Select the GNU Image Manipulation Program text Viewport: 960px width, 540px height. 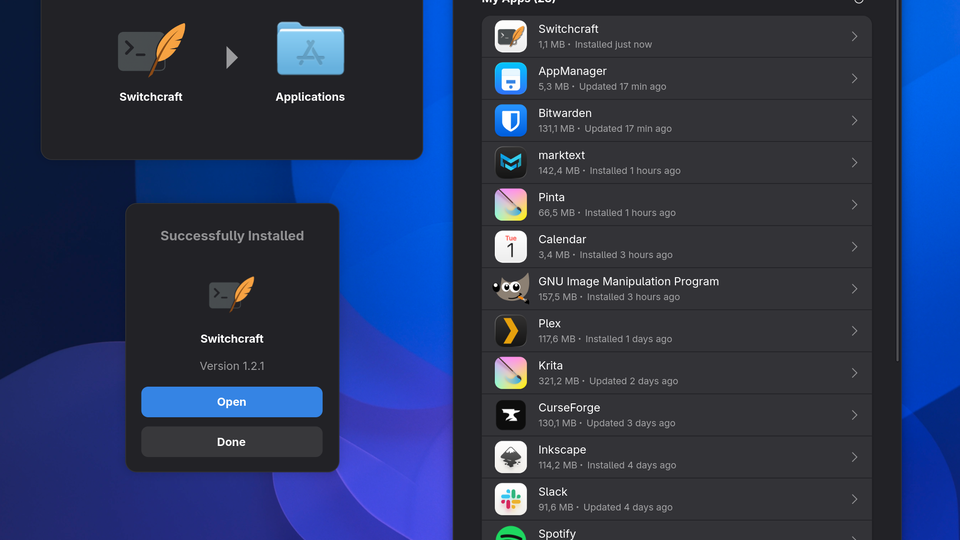[629, 282]
